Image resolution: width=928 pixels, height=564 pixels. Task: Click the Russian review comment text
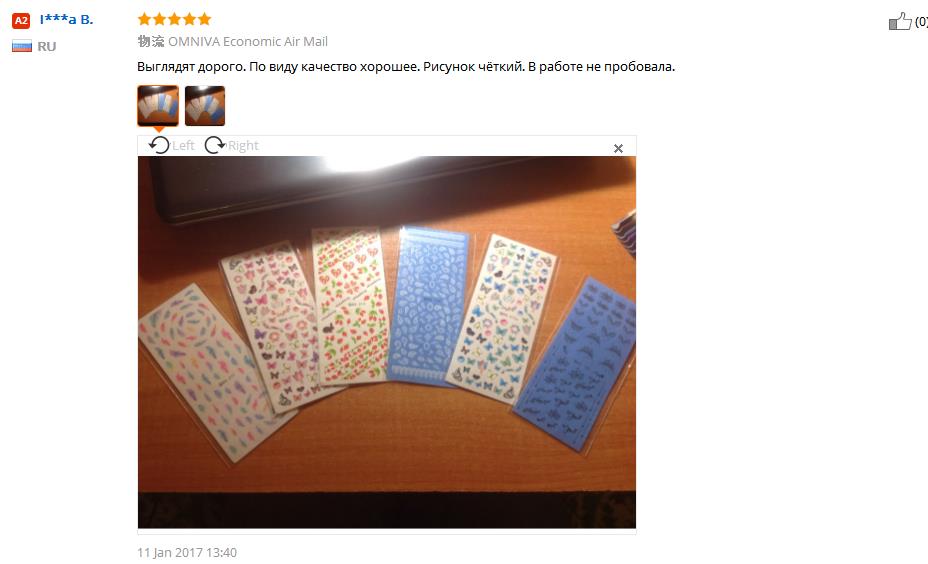tap(406, 67)
